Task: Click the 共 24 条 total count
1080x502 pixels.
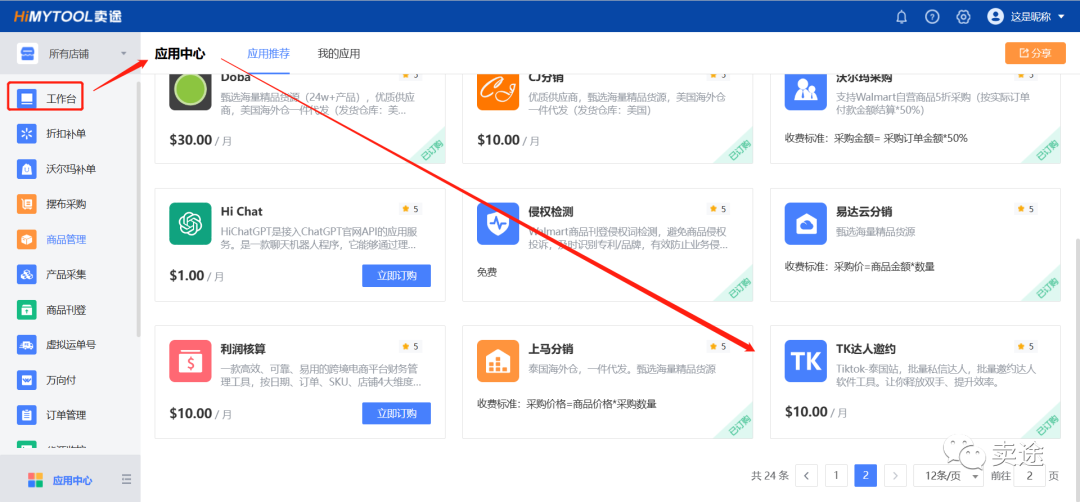Action: click(769, 475)
